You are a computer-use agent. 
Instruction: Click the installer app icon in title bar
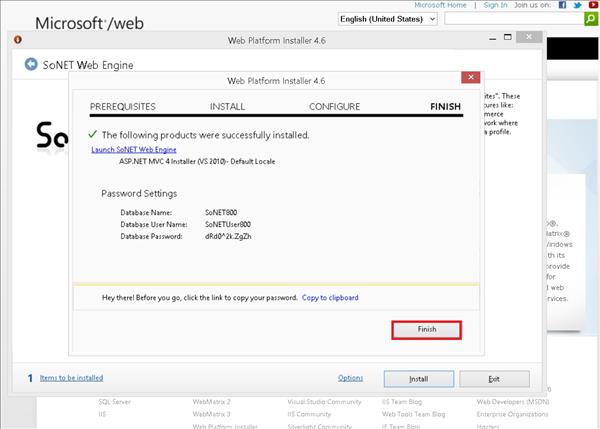click(x=18, y=39)
